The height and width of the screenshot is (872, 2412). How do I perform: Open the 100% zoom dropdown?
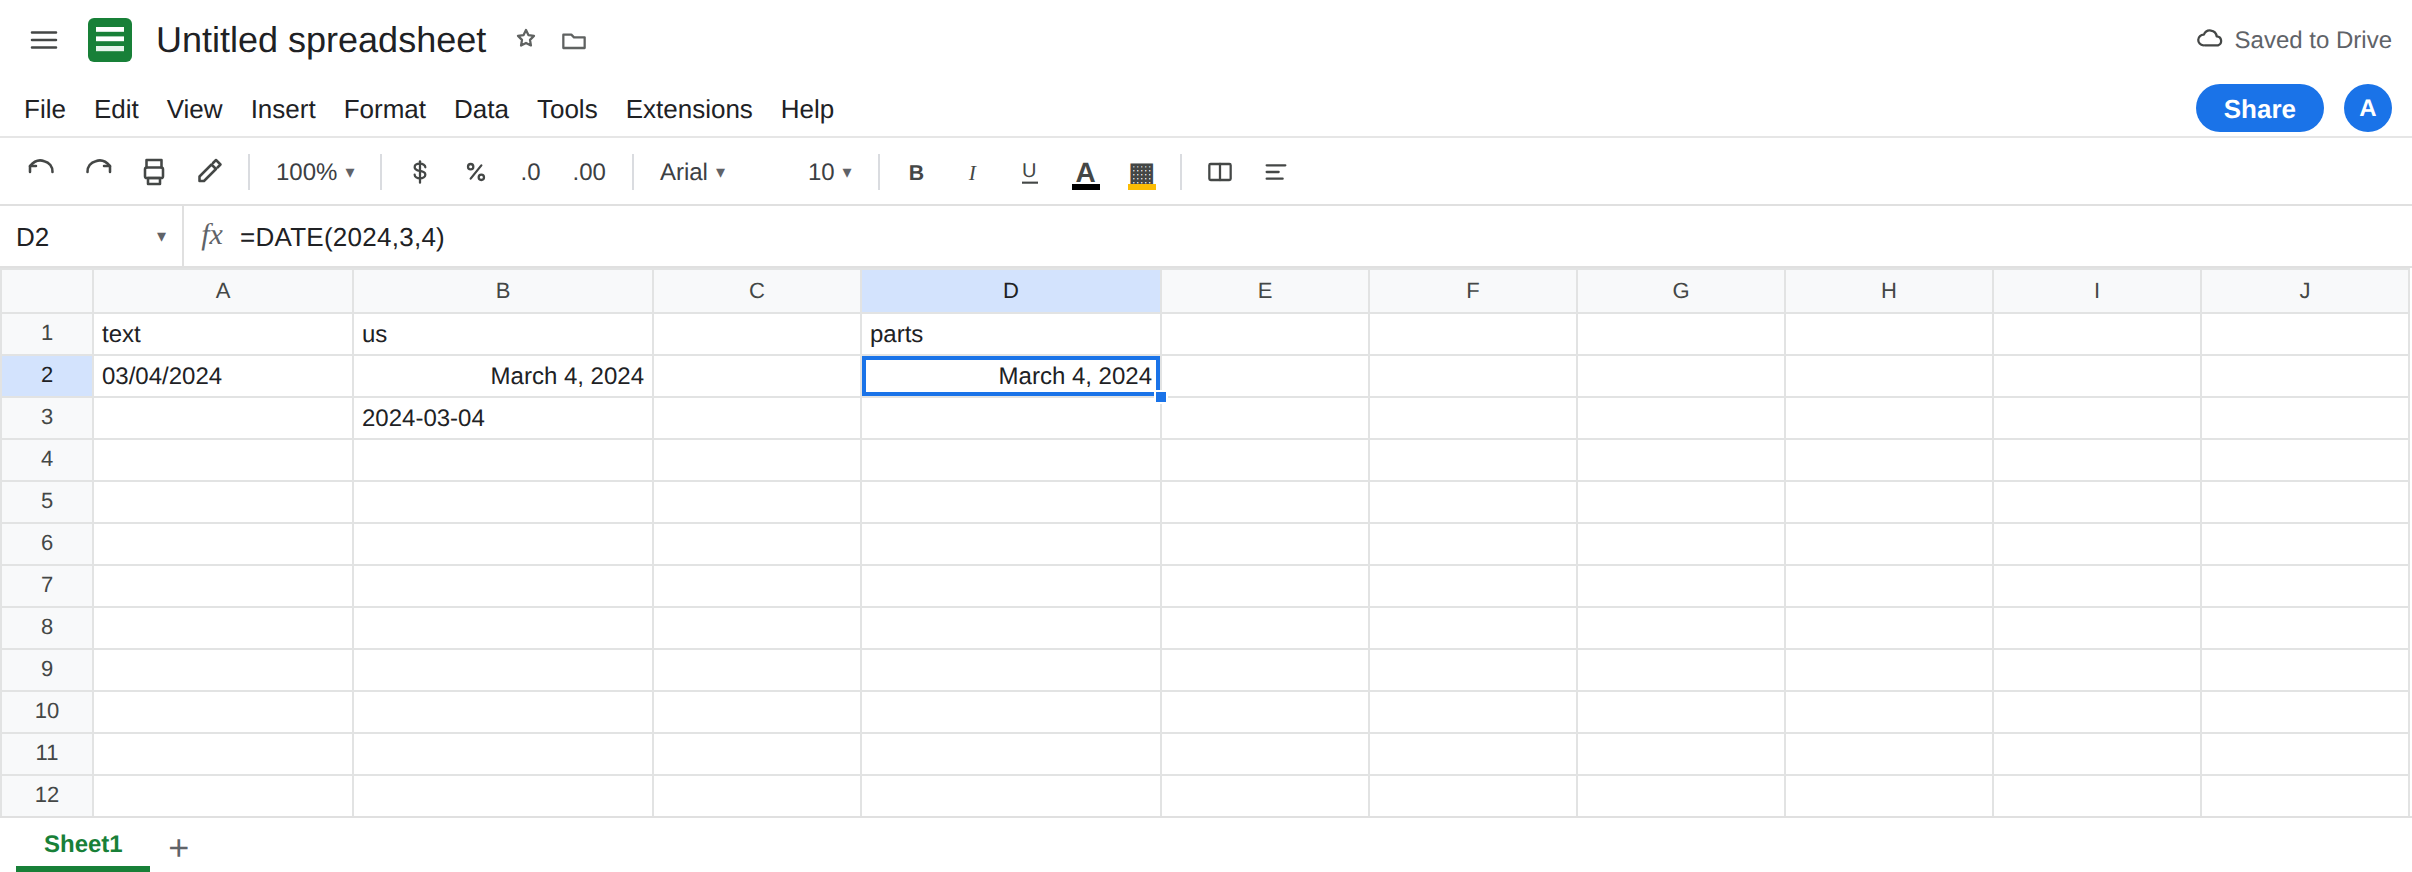[x=315, y=172]
